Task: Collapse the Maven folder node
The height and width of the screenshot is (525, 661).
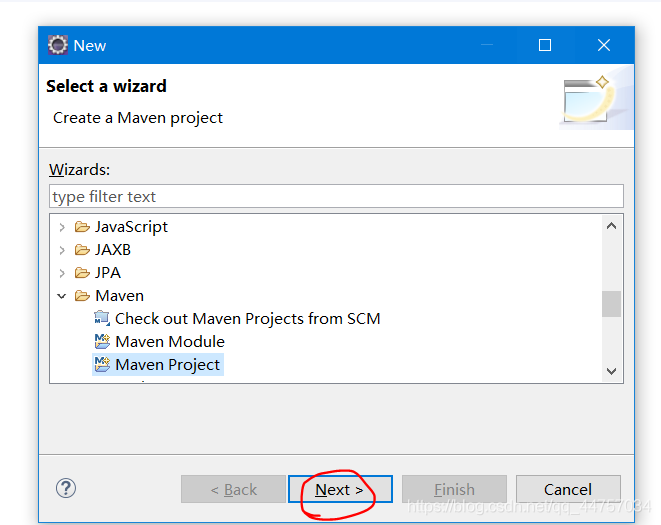Action: coord(62,296)
